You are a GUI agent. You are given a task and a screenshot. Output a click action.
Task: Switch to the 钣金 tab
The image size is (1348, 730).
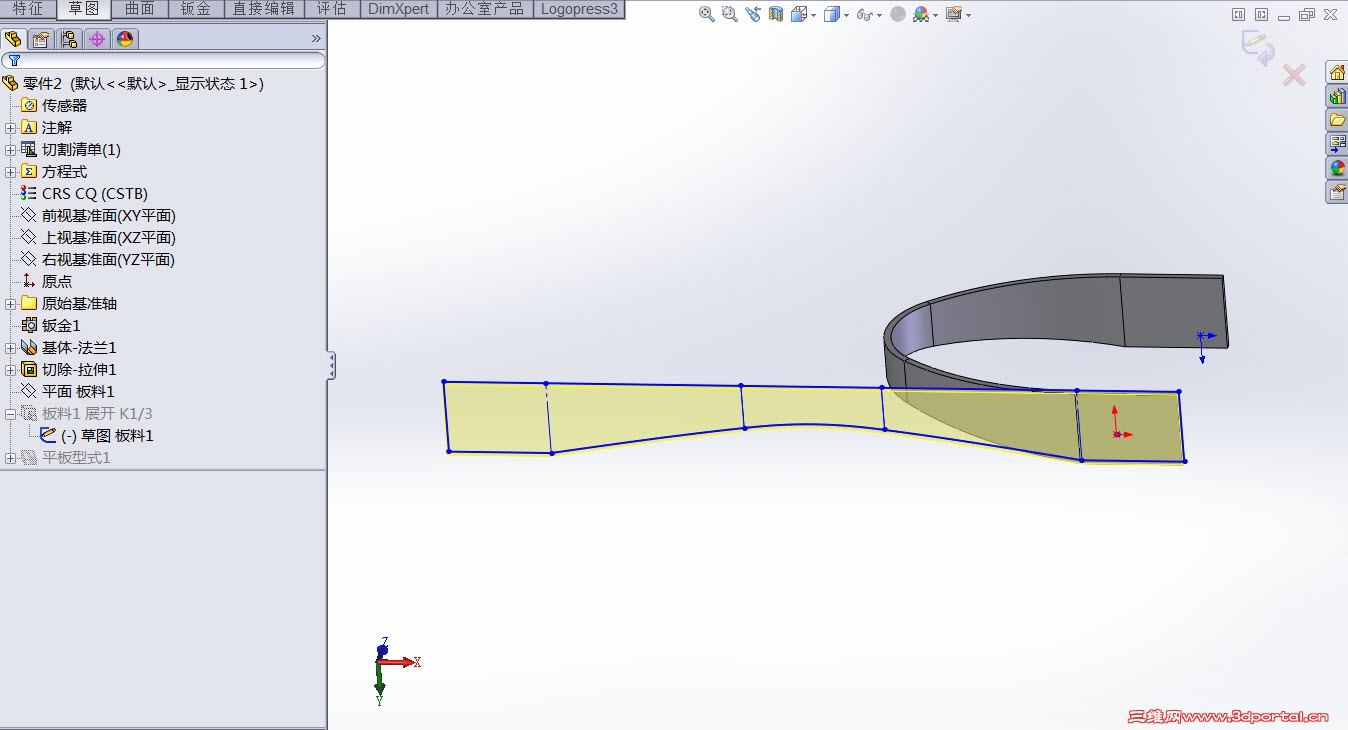pos(196,9)
